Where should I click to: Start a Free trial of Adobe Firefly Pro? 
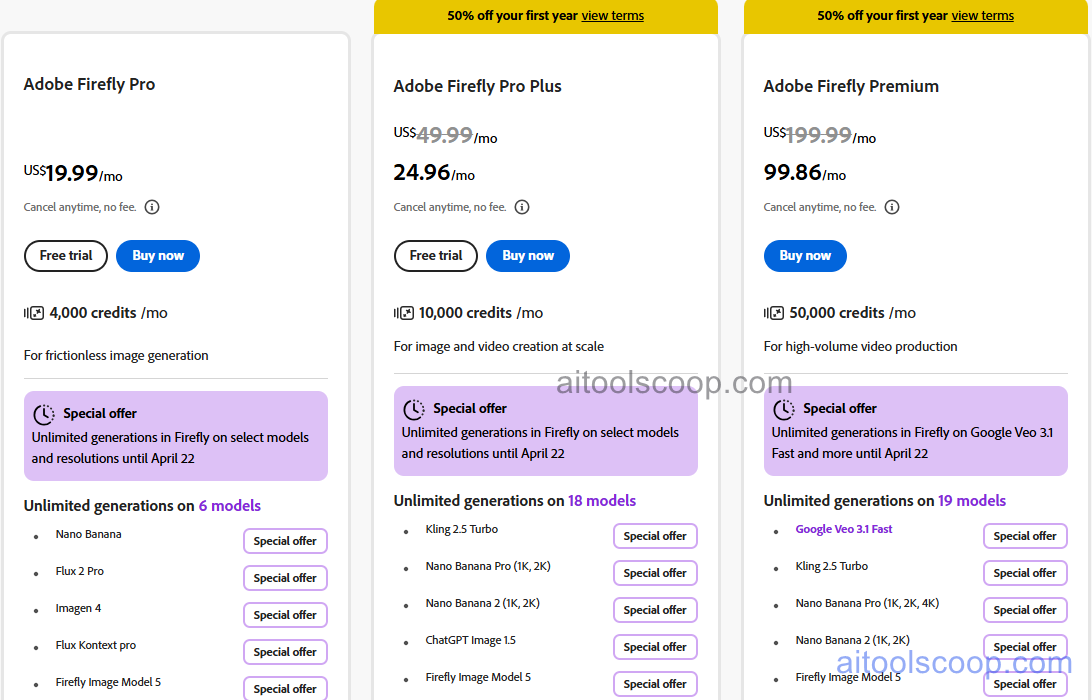pyautogui.click(x=65, y=256)
